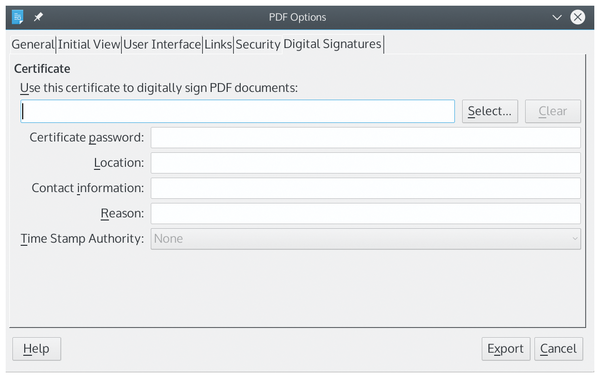Focus the certificate name field

tap(238, 111)
